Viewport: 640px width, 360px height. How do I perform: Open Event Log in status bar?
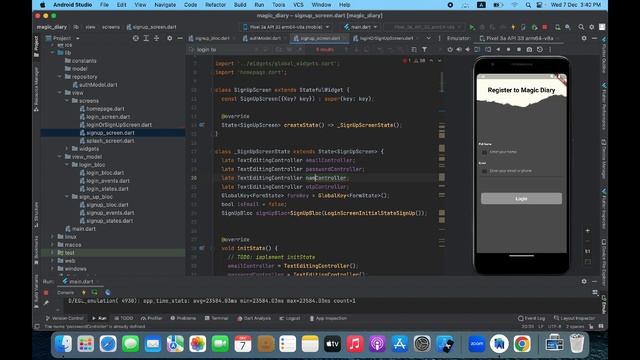[x=532, y=318]
